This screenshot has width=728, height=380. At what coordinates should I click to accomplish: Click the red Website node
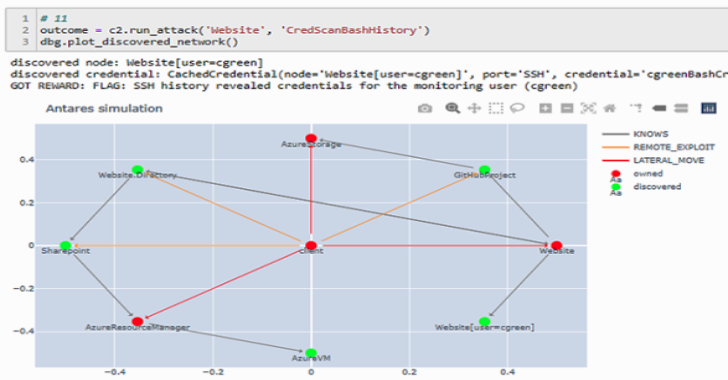coord(556,245)
